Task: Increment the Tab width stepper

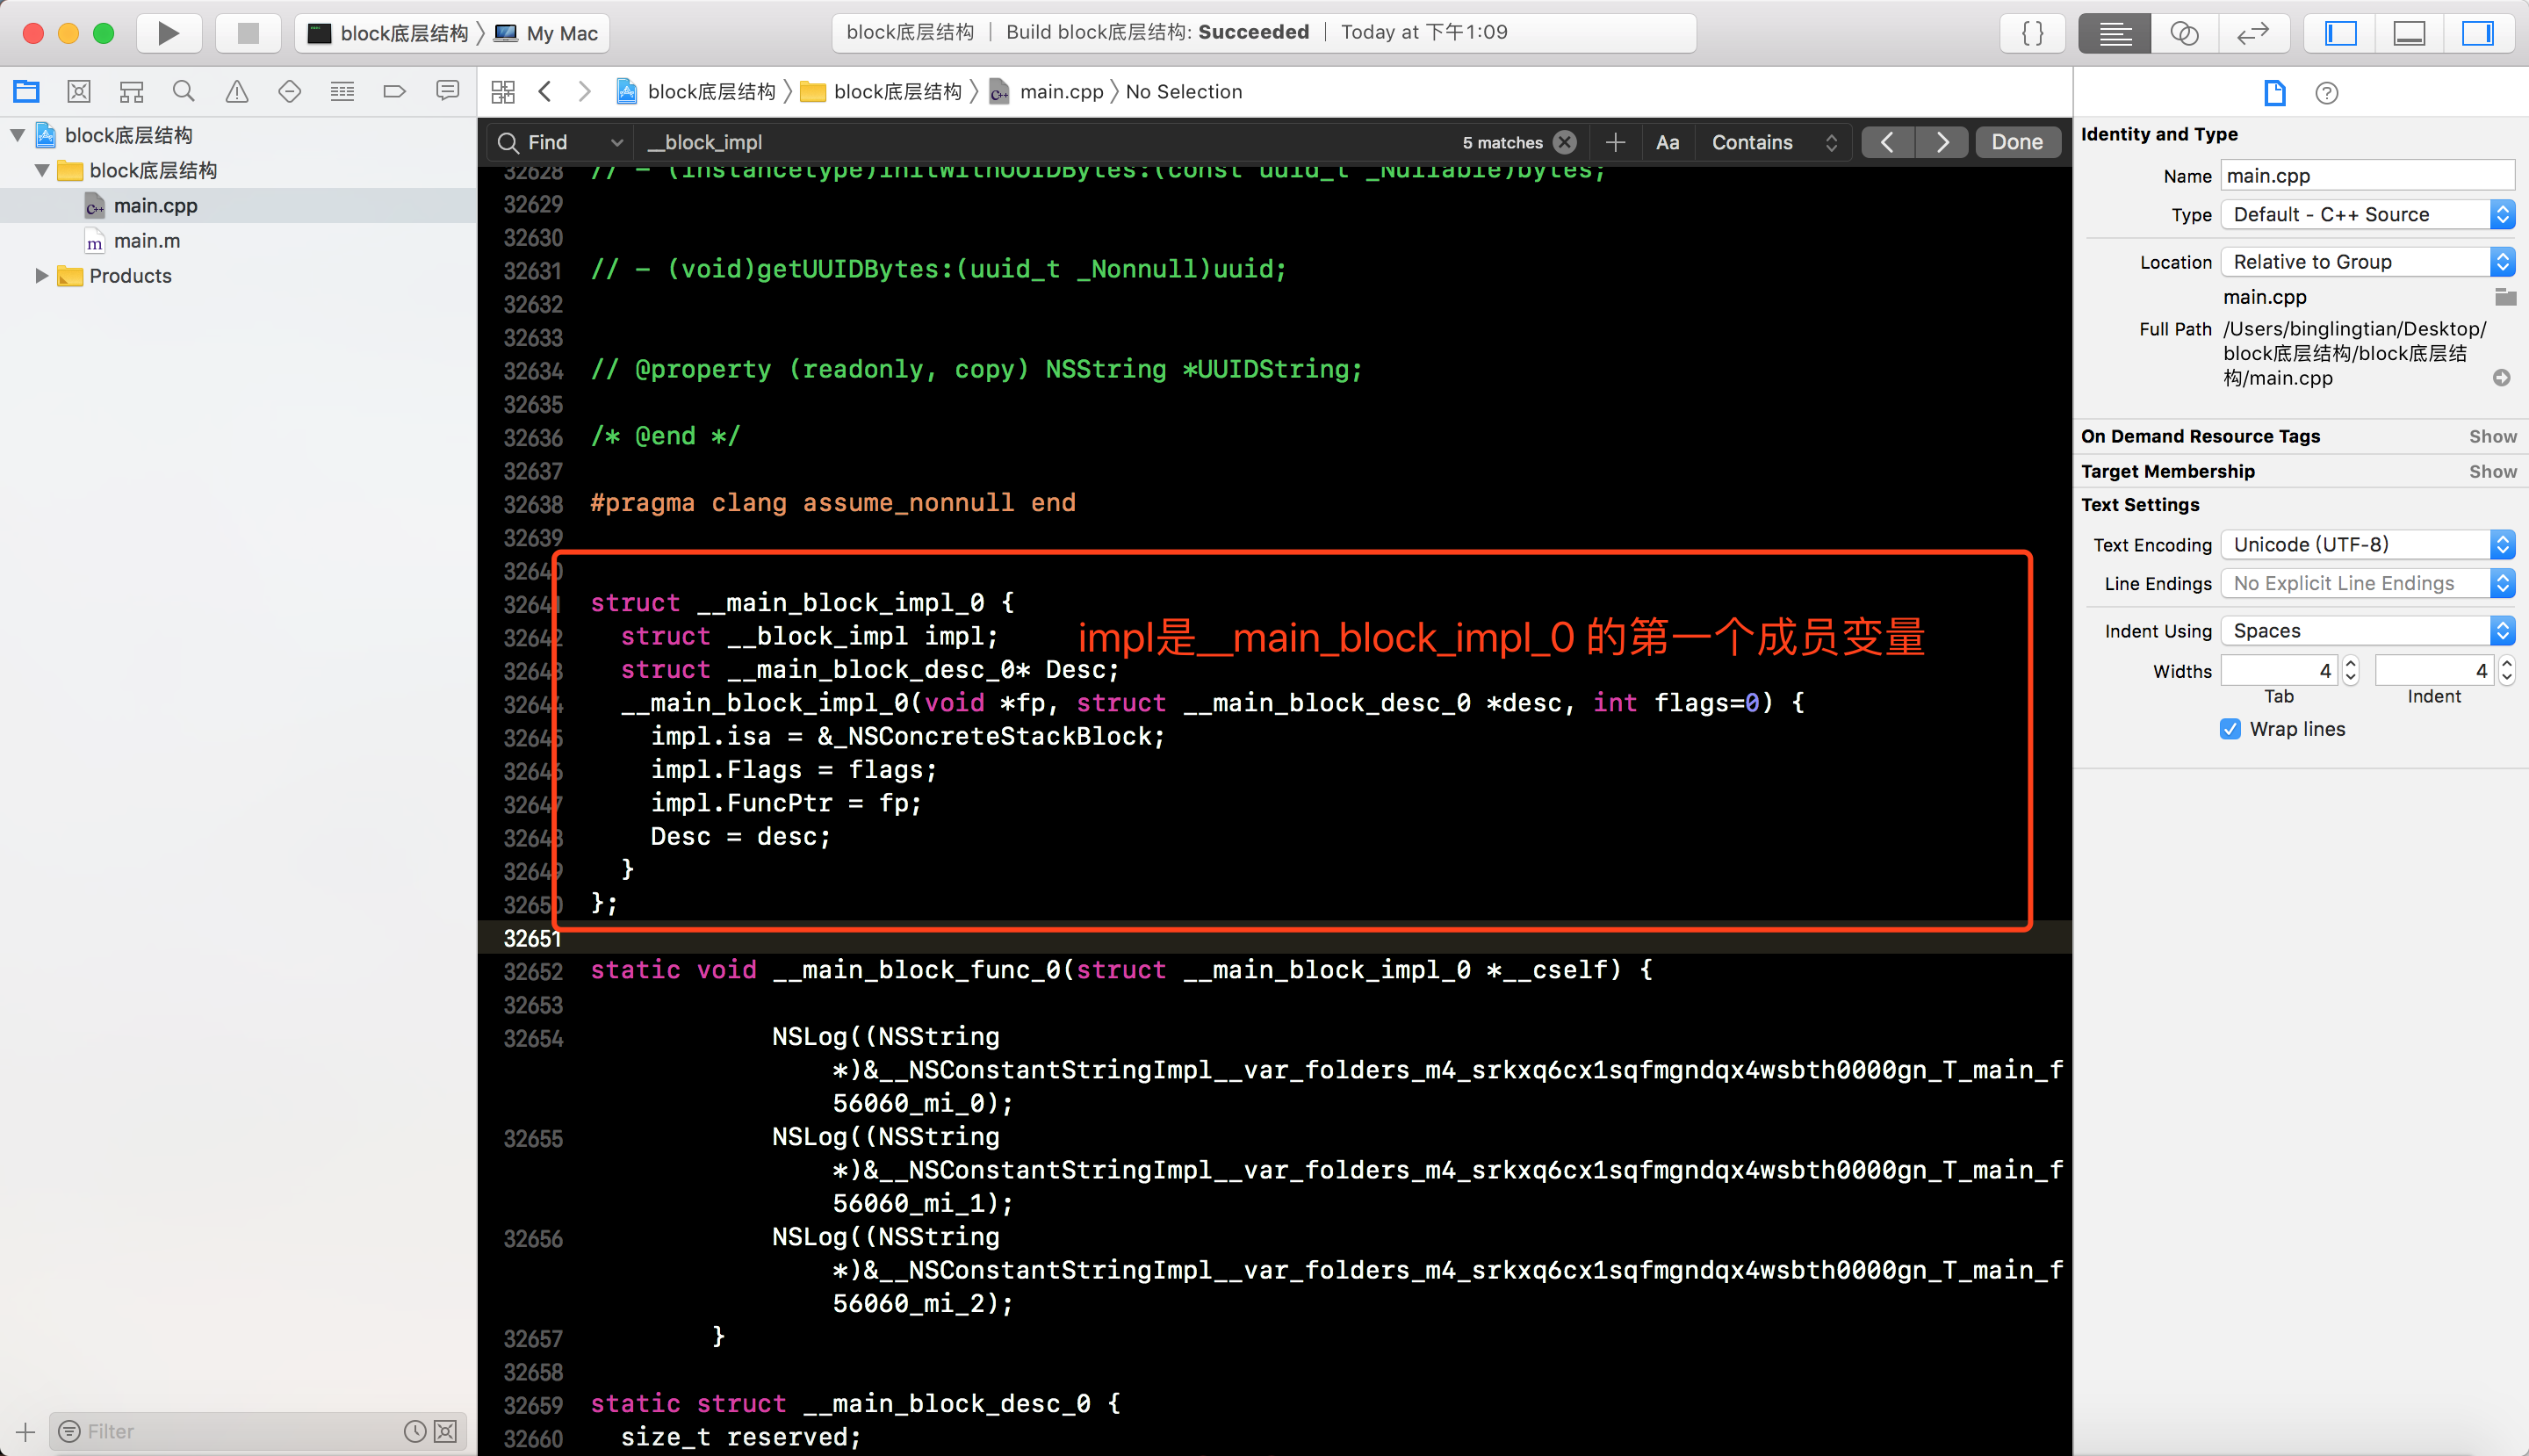Action: pyautogui.click(x=2351, y=663)
